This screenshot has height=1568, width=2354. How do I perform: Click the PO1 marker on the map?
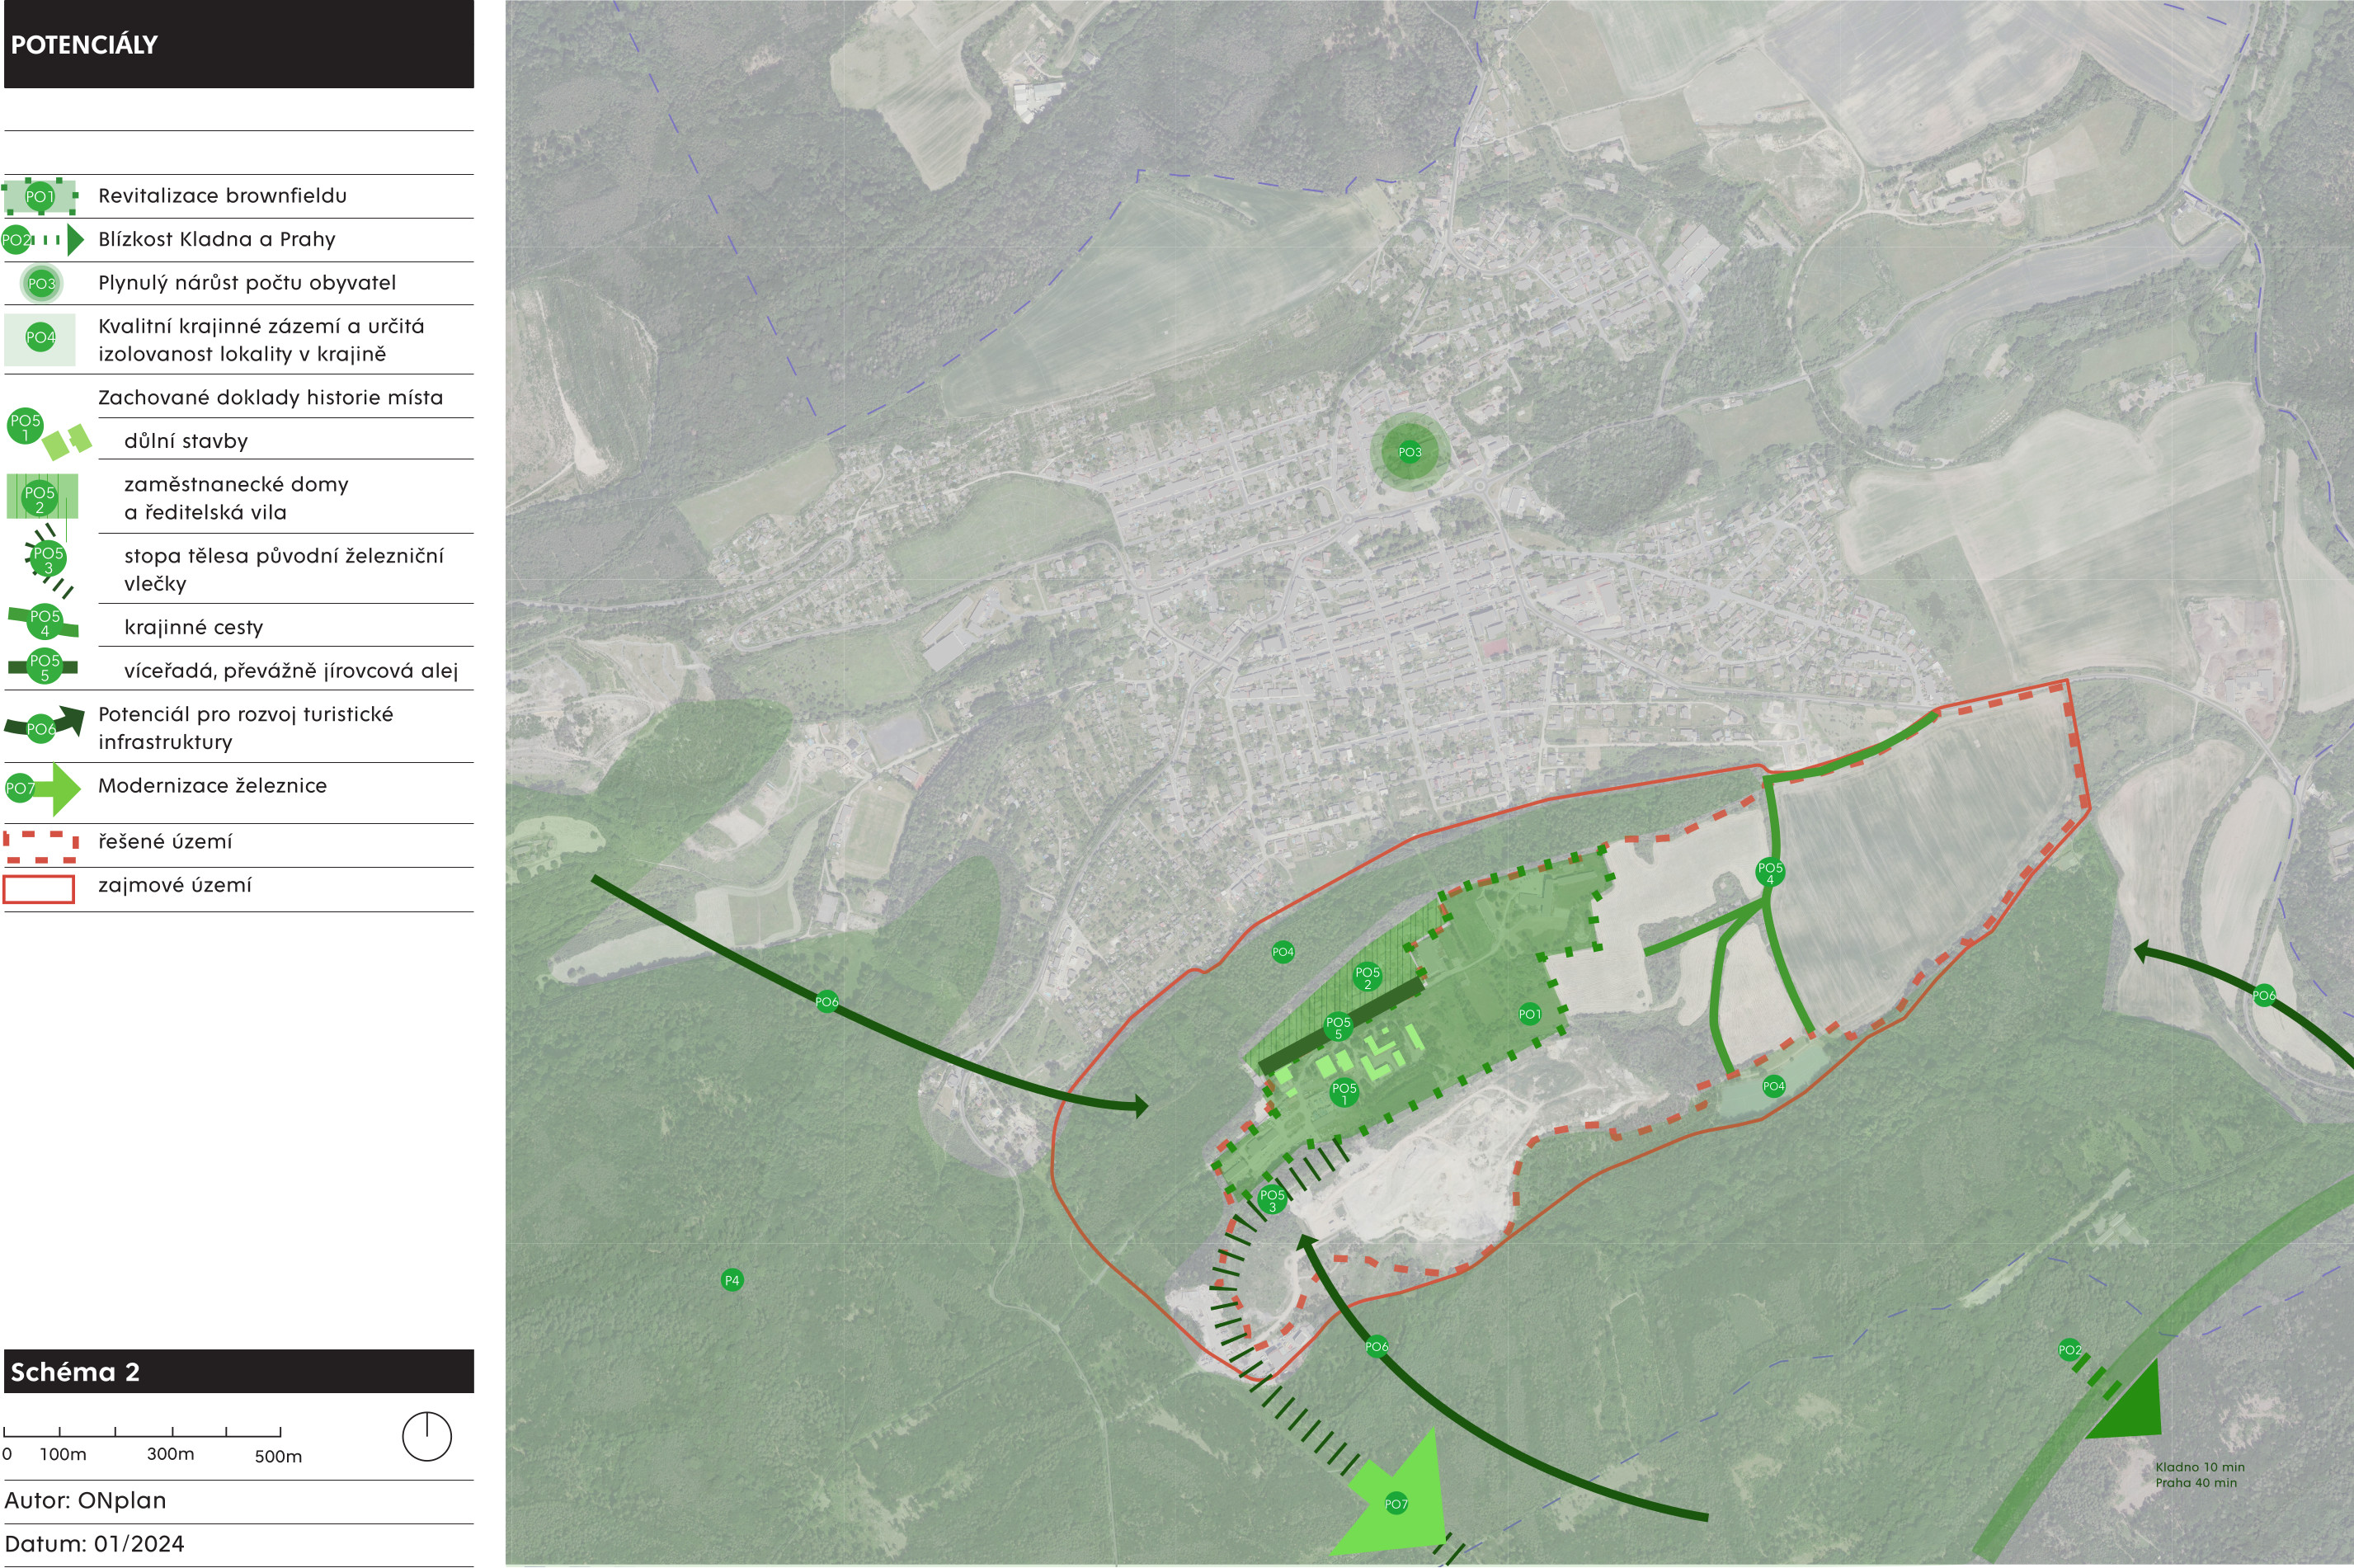click(x=1529, y=1014)
